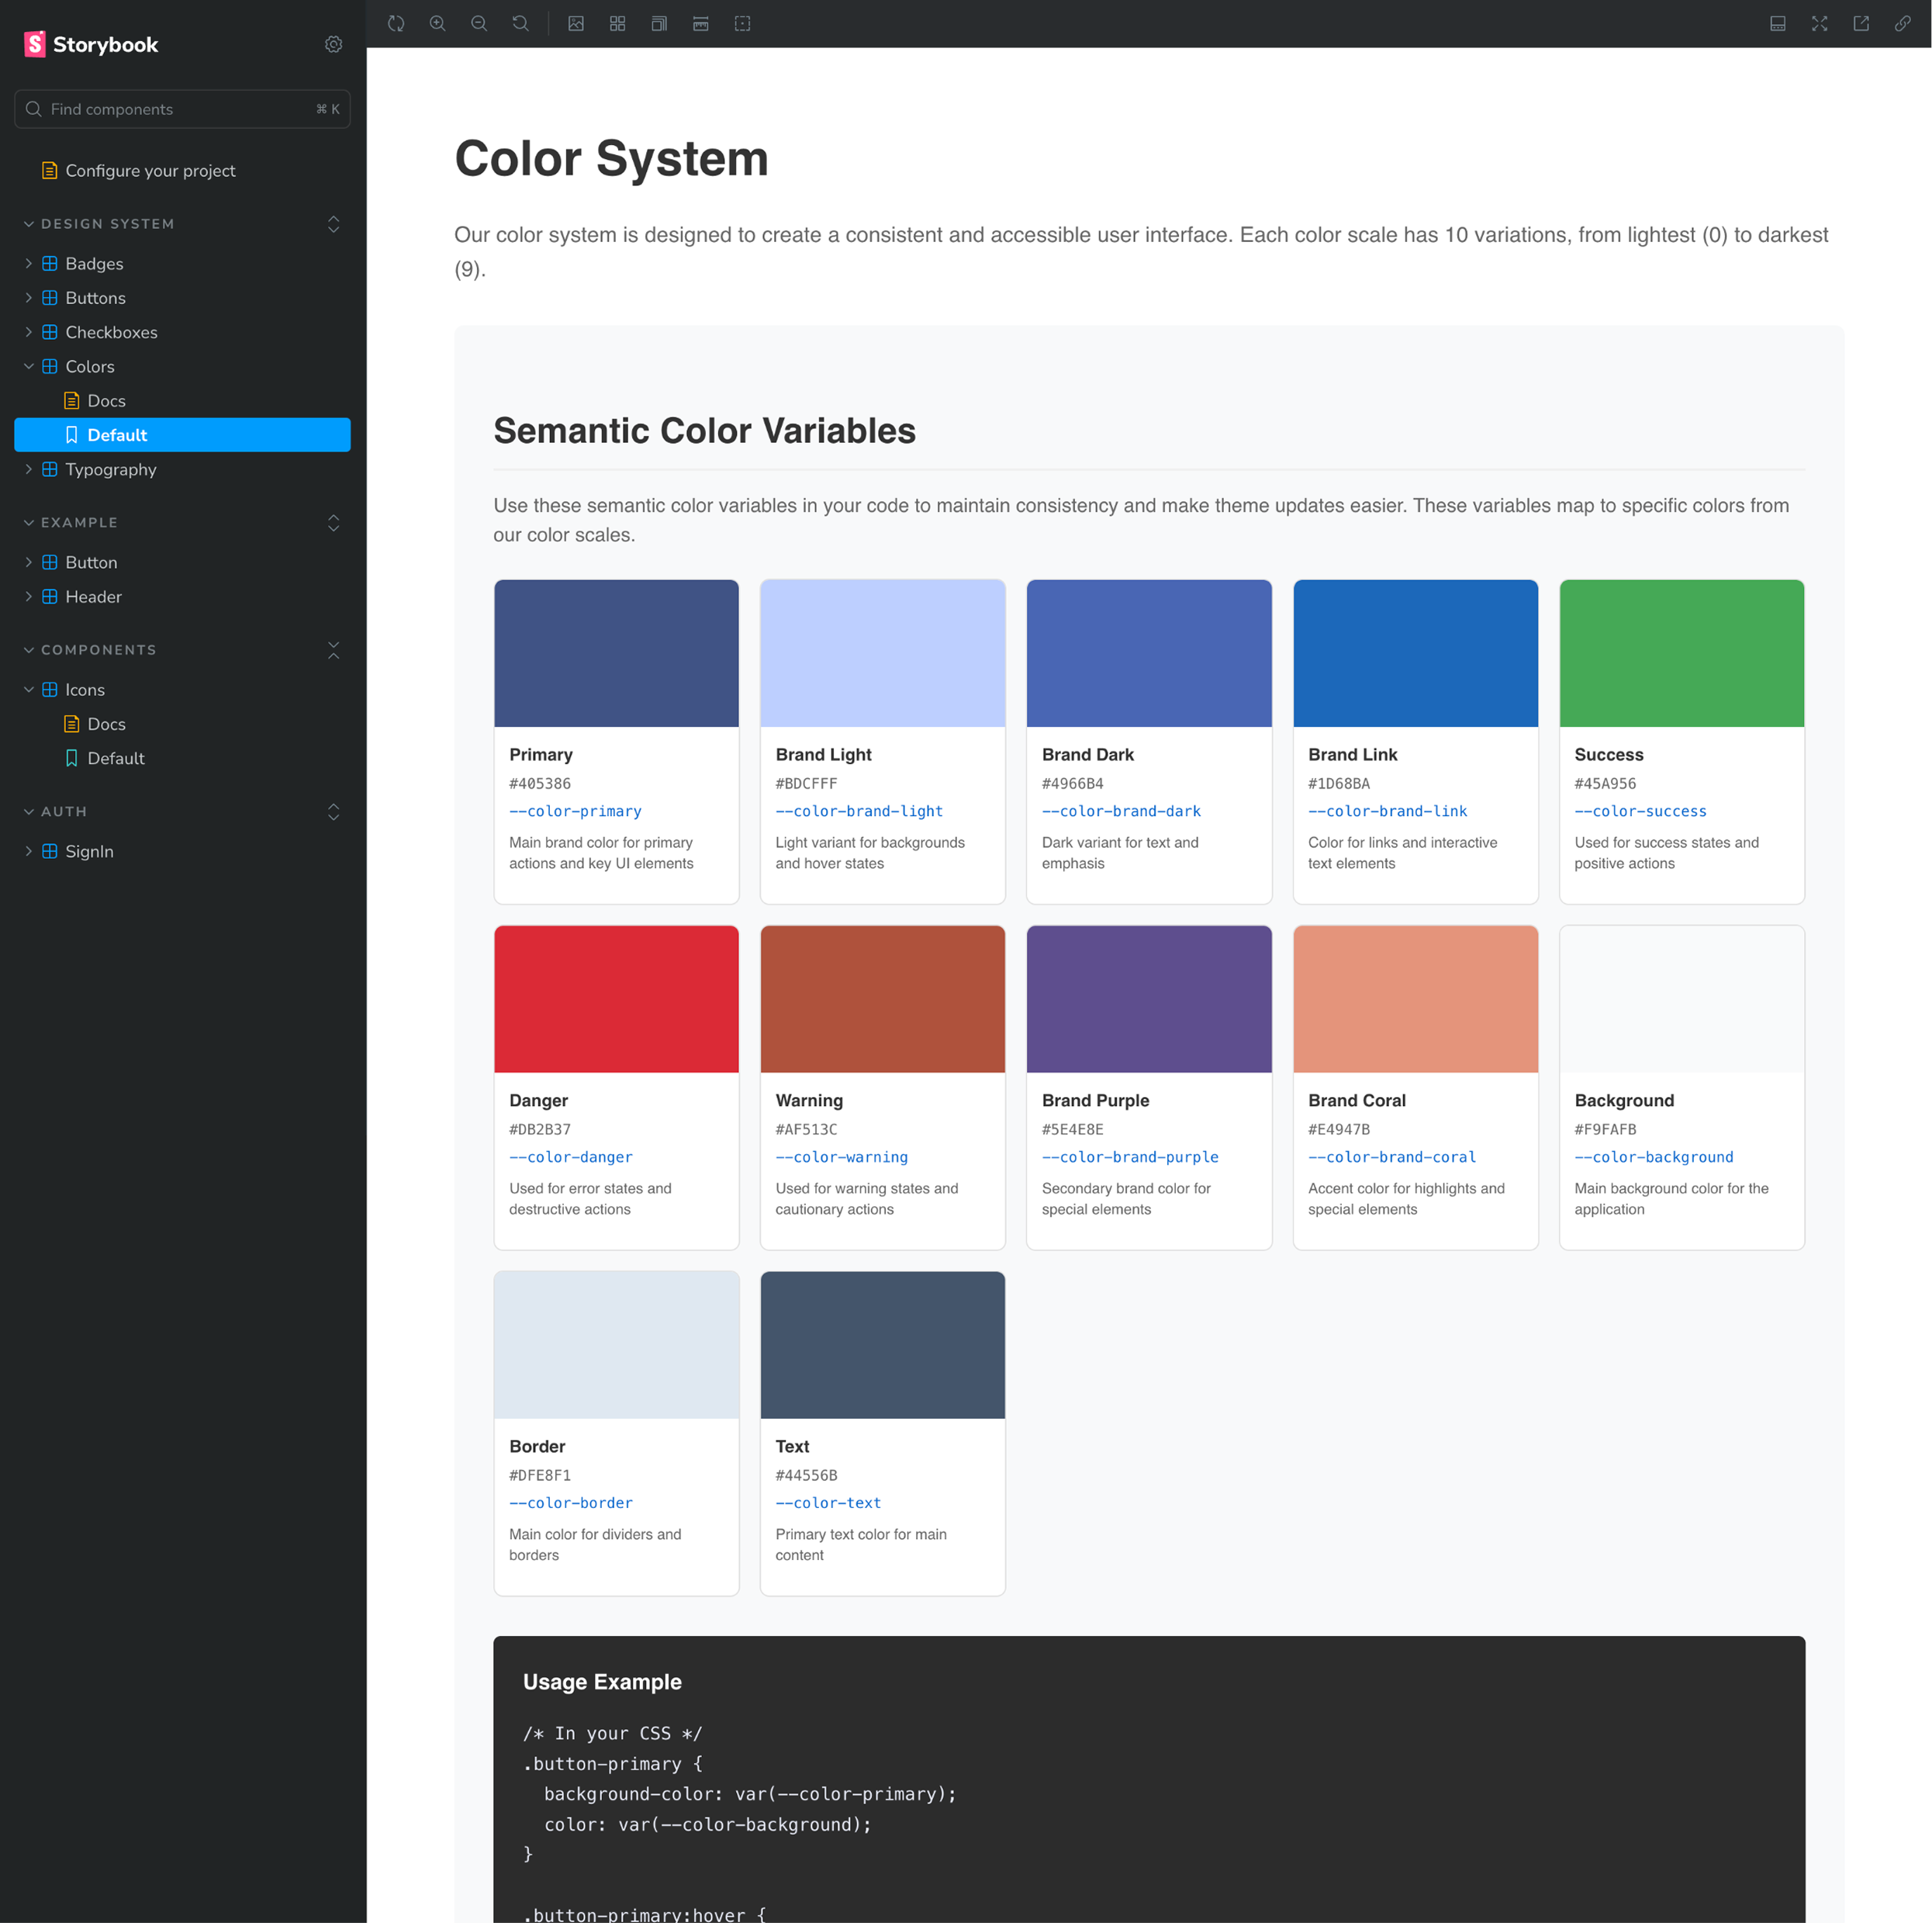The image size is (1932, 1923).
Task: Click the Brand Coral swatch
Action: click(1416, 999)
